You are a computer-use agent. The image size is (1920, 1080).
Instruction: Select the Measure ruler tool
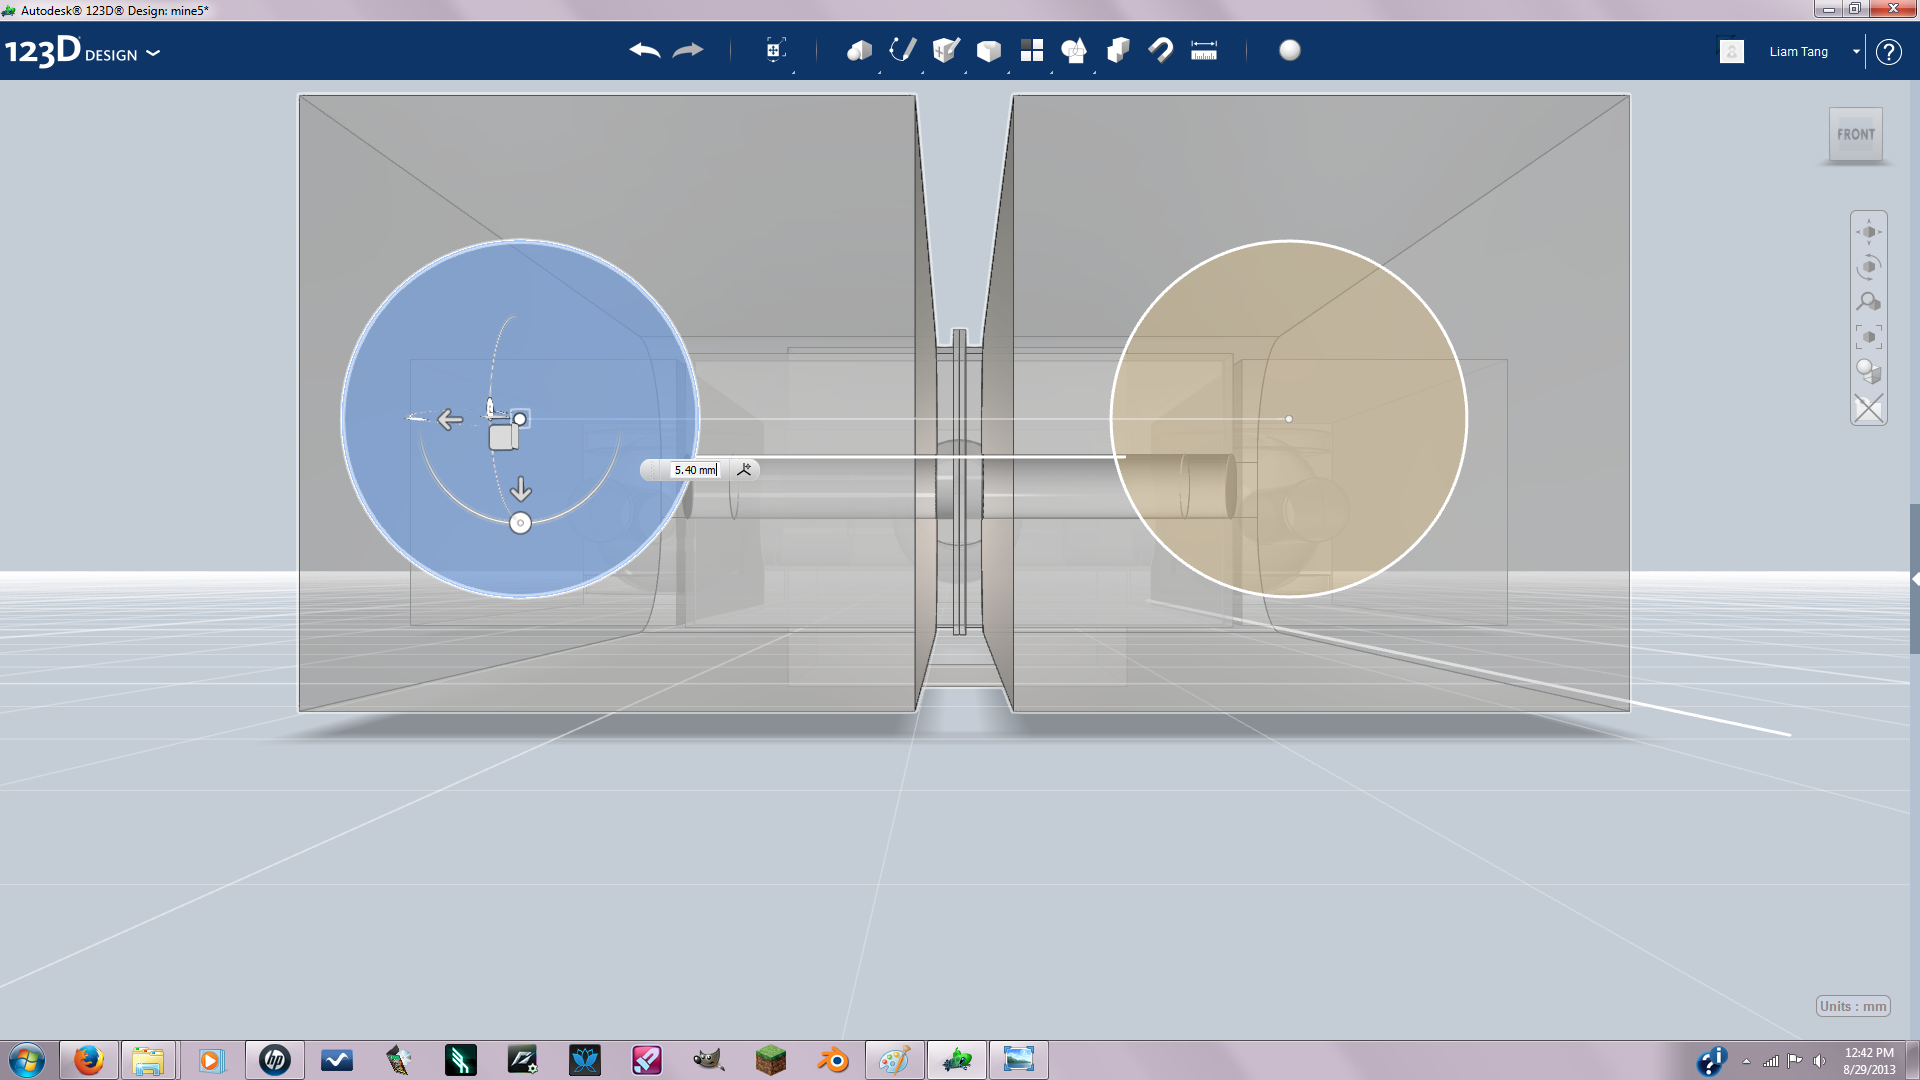(x=1204, y=50)
